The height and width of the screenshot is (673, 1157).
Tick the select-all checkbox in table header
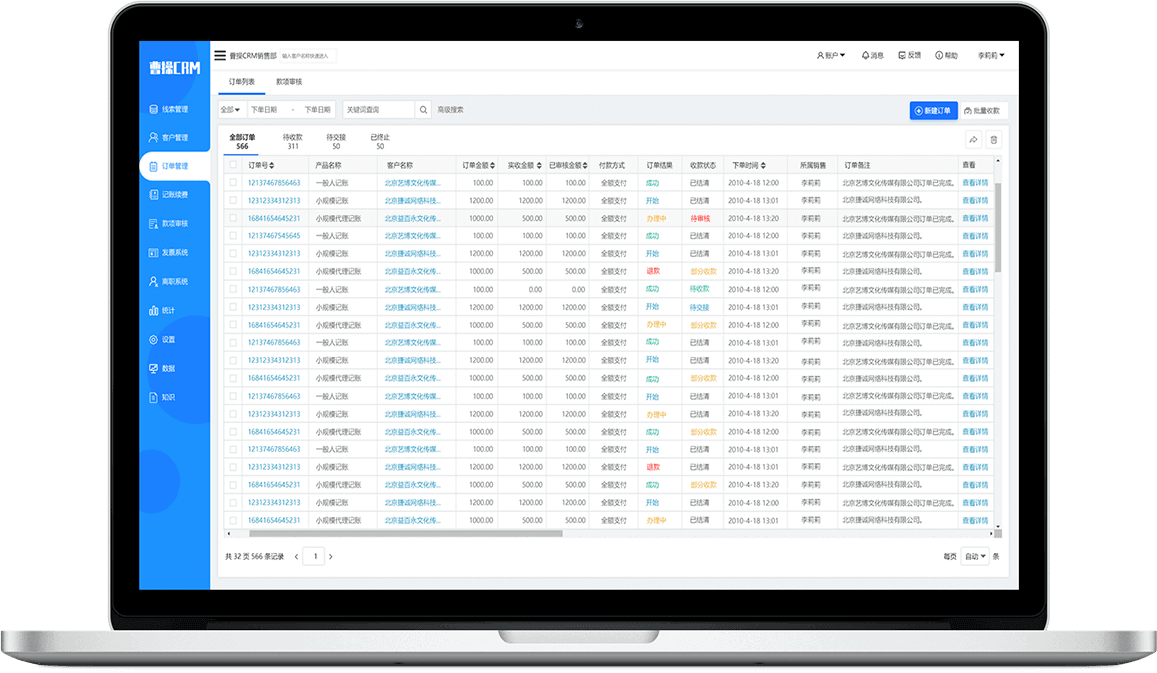233,165
